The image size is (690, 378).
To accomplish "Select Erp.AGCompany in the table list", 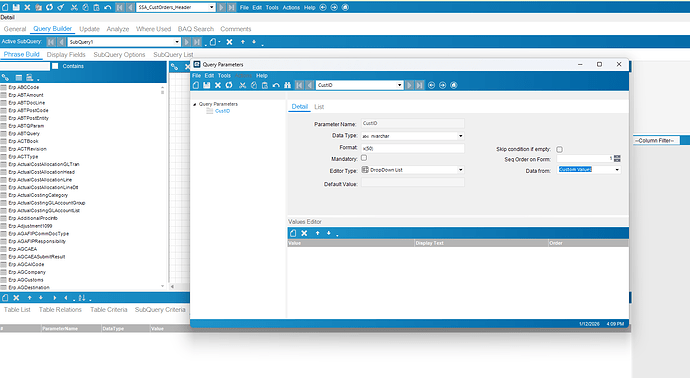I will 27,272.
